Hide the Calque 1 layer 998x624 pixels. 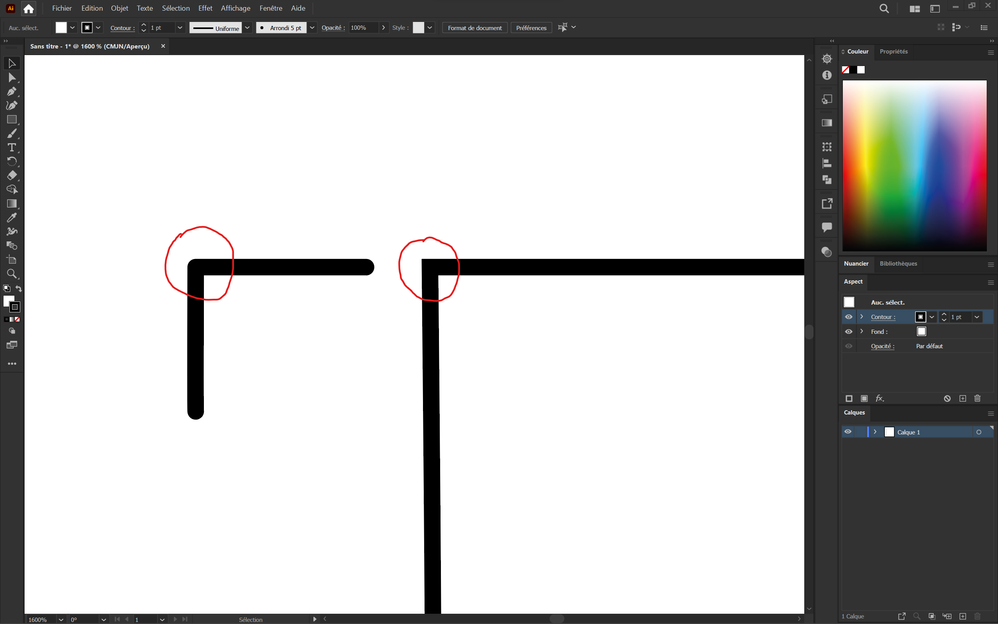tap(848, 432)
